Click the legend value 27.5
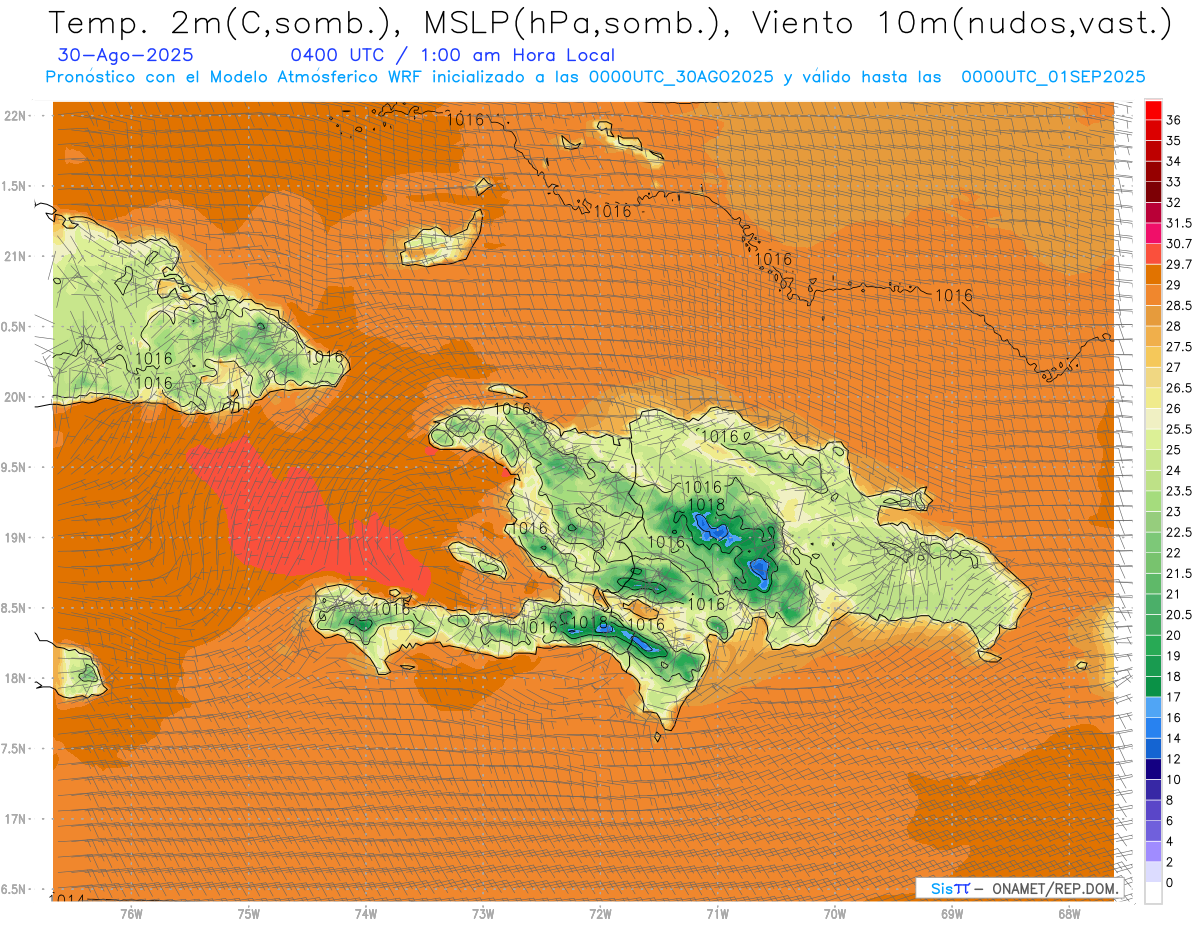Image resolution: width=1200 pixels, height=927 pixels. (1179, 347)
